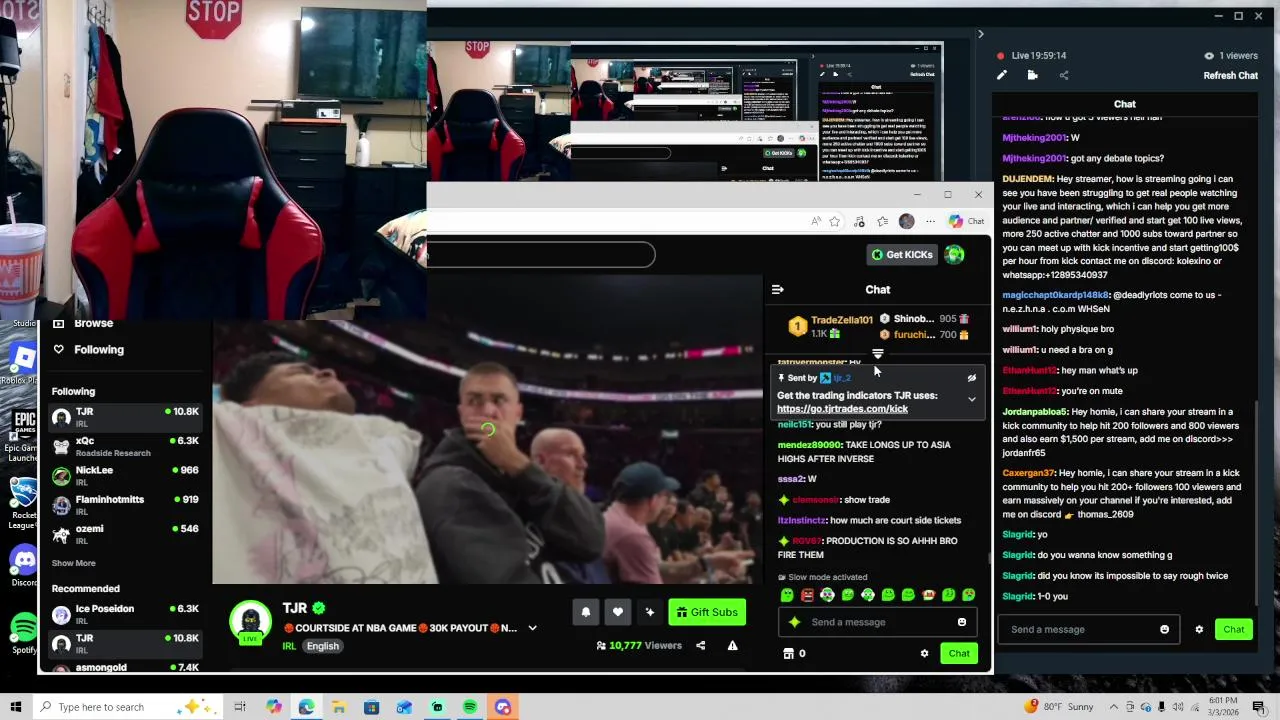Click the weather 80°F Sunny widget
This screenshot has height=720, width=1280.
pos(1060,707)
